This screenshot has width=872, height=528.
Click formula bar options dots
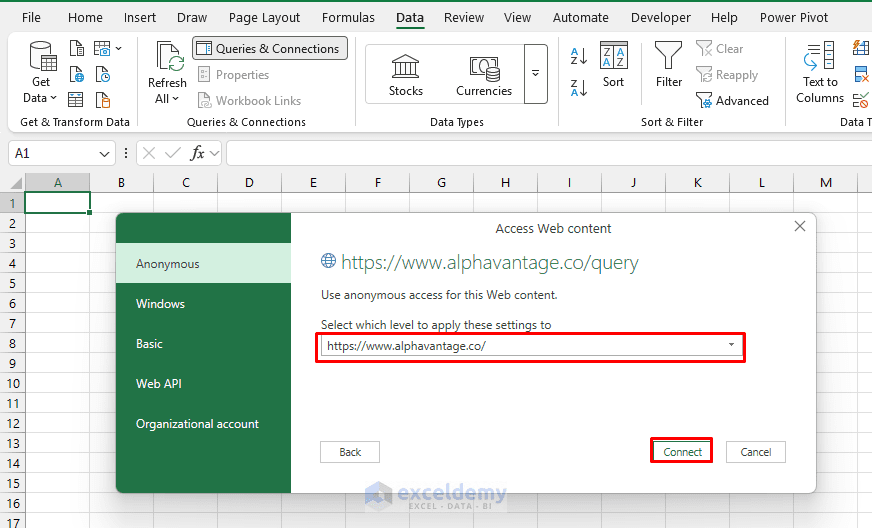126,153
